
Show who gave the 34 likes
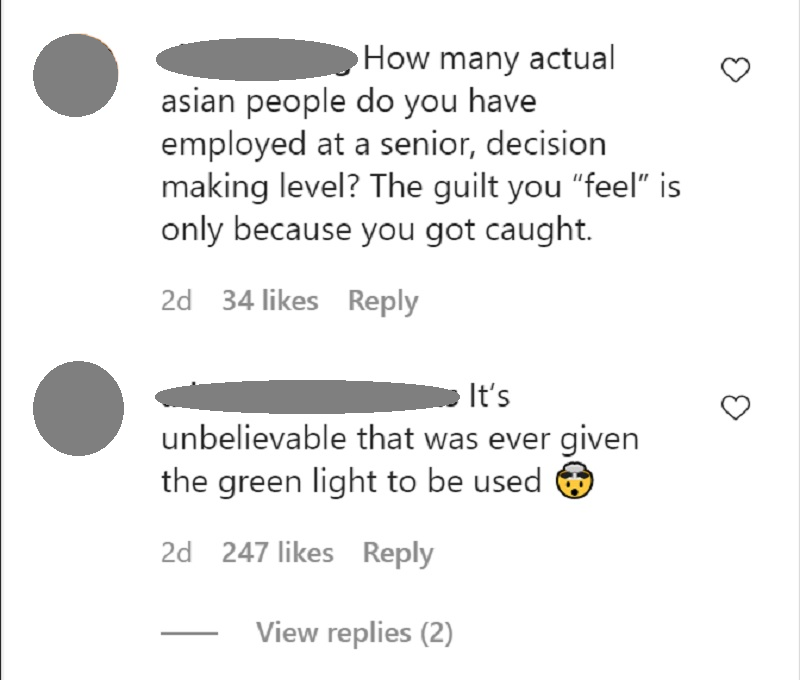270,300
